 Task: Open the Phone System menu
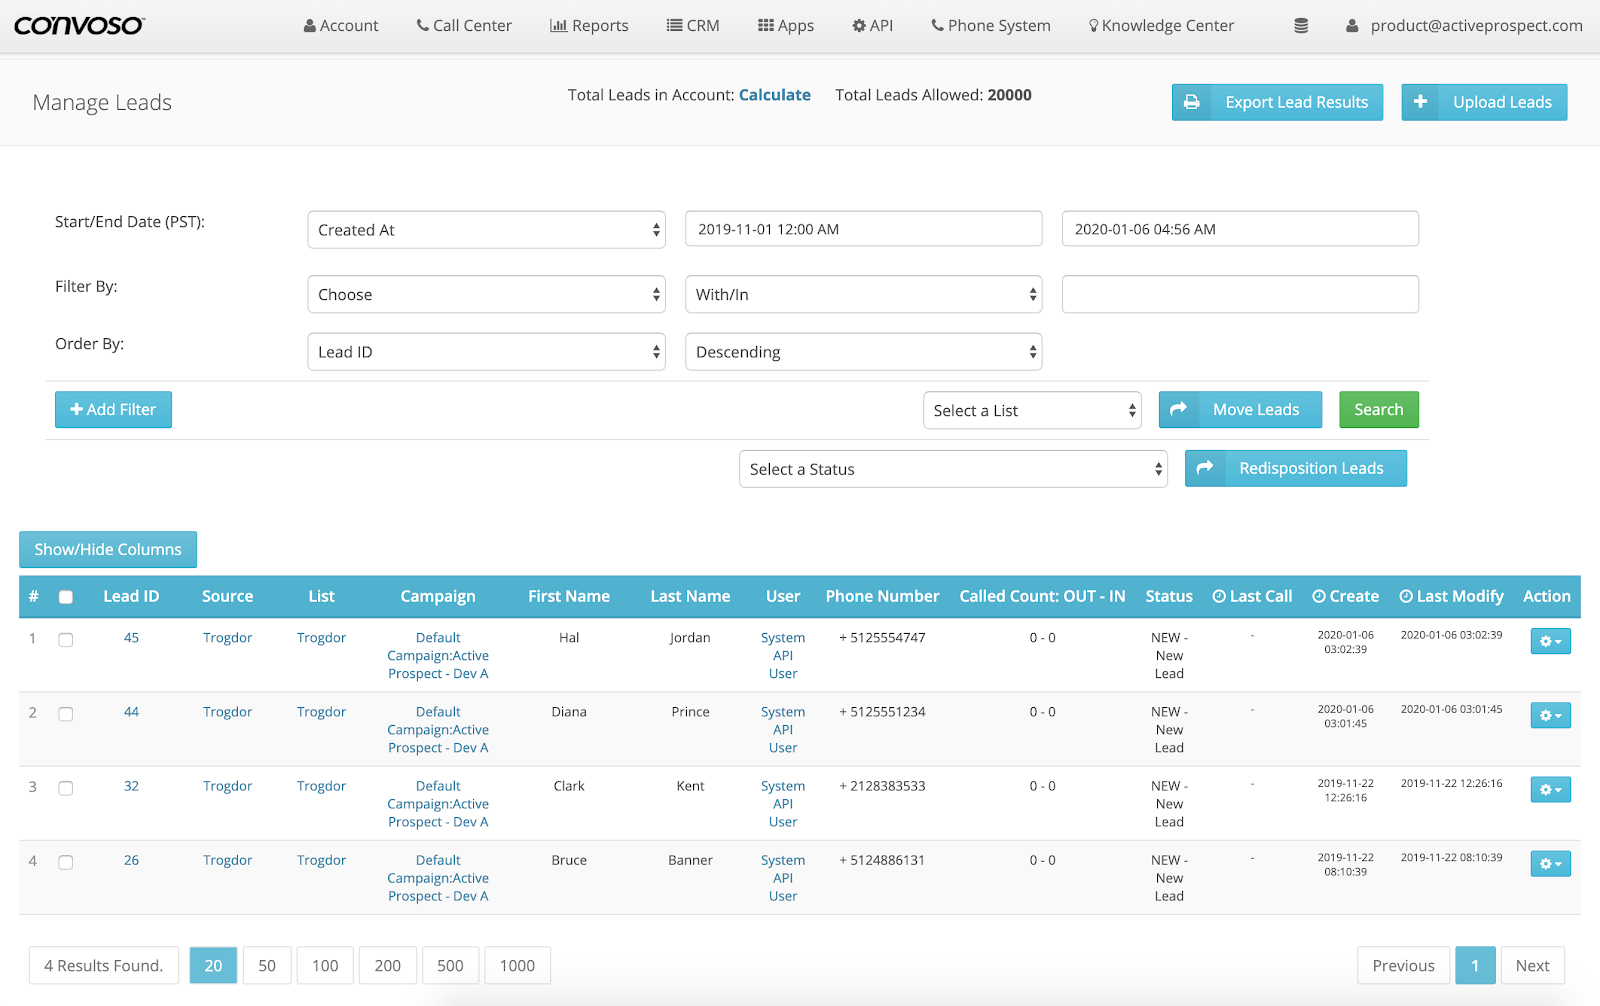991,26
